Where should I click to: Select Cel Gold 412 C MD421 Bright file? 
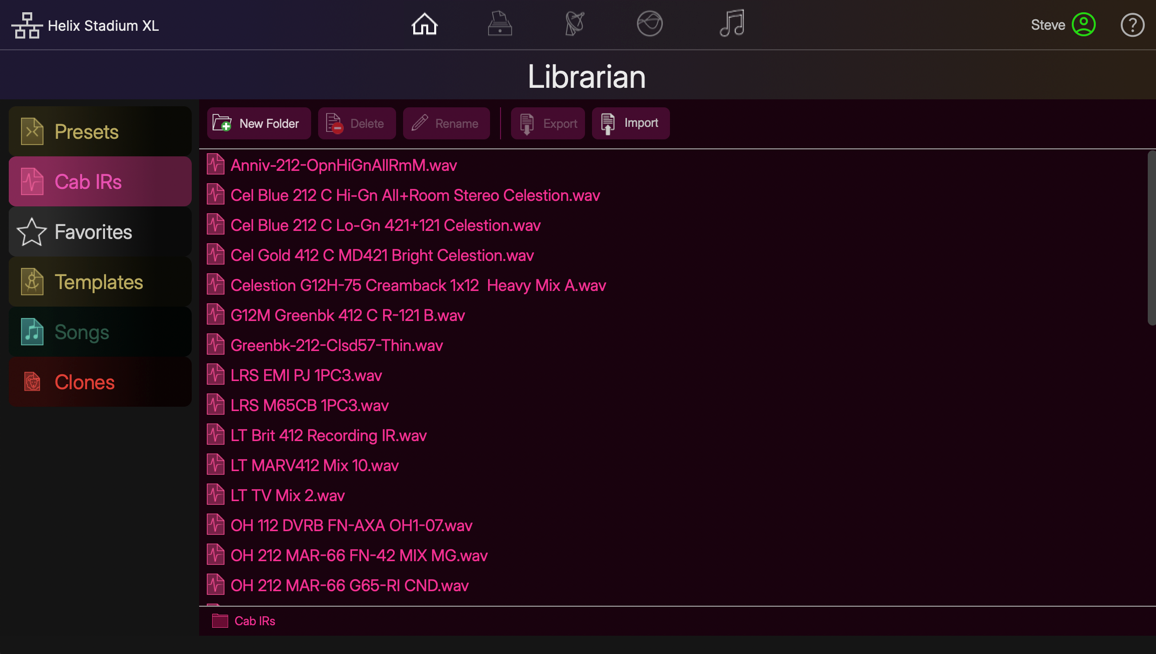382,255
